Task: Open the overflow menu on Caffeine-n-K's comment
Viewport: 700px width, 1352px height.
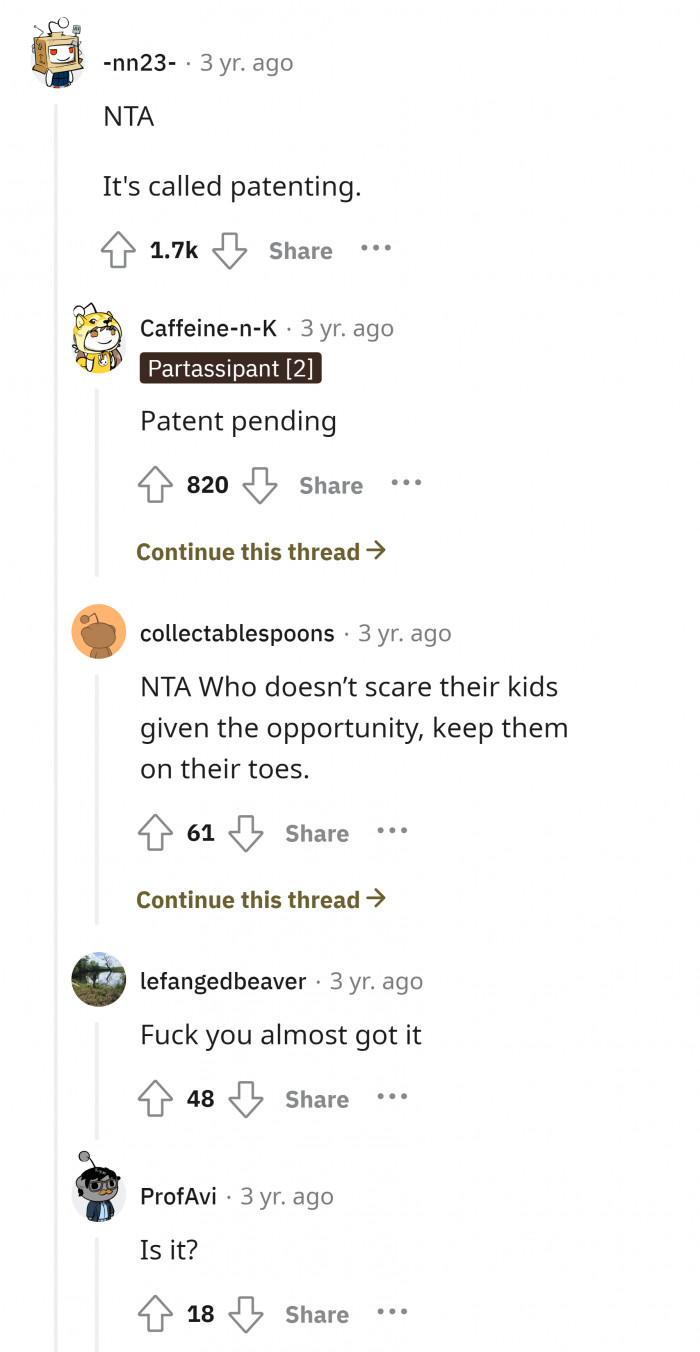Action: pos(407,483)
